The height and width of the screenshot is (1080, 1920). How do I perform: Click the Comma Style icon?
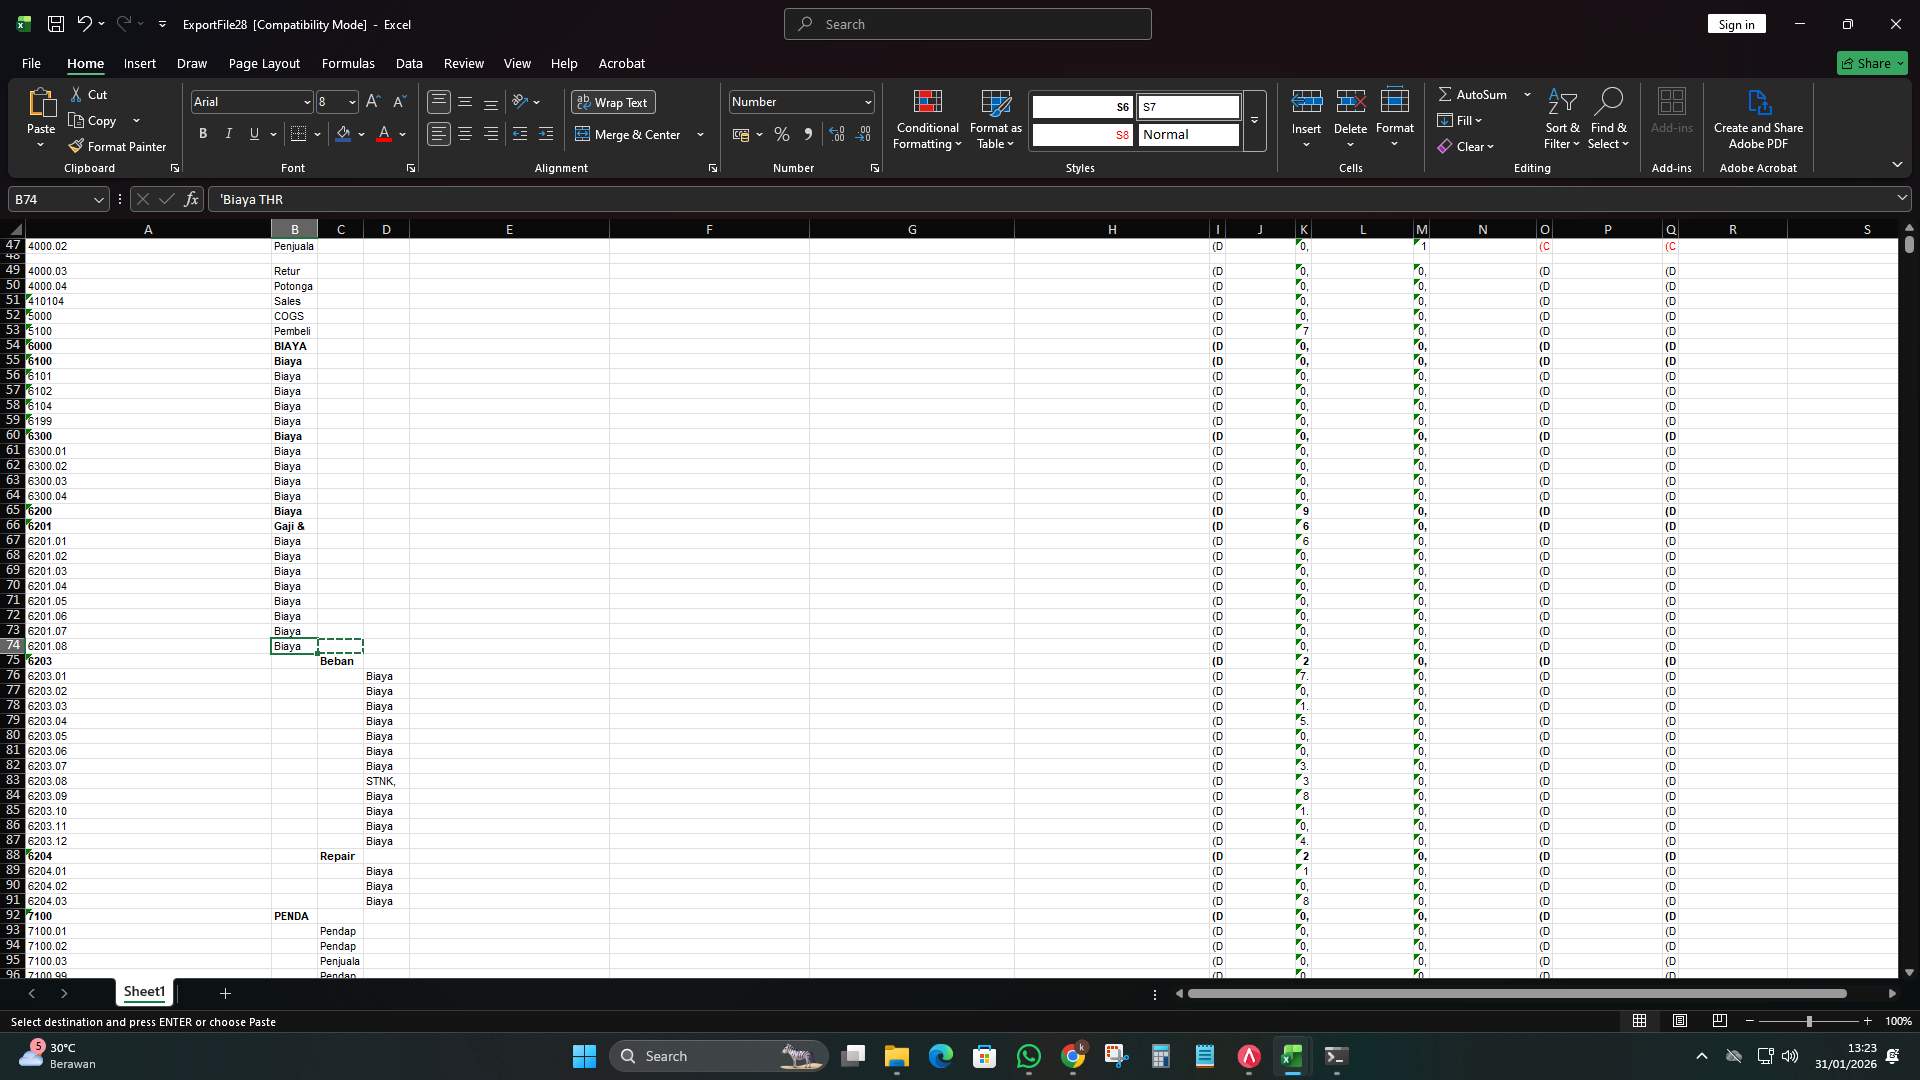[809, 133]
